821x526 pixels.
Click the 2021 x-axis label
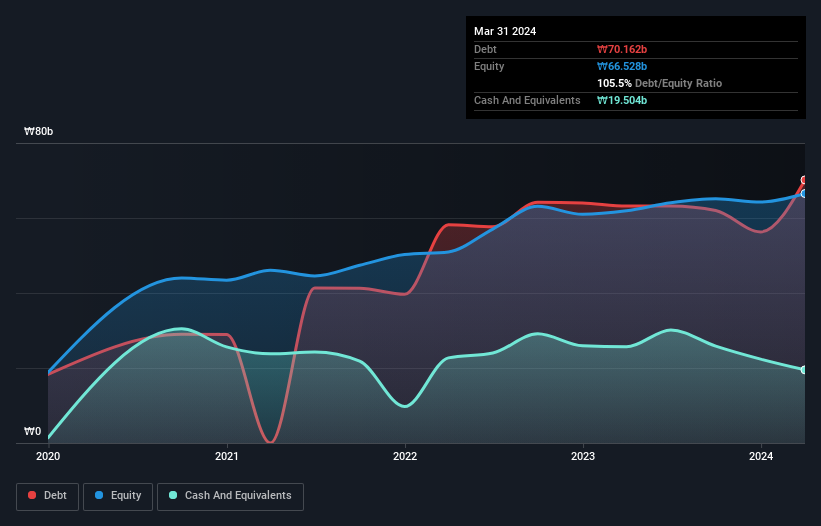(227, 456)
